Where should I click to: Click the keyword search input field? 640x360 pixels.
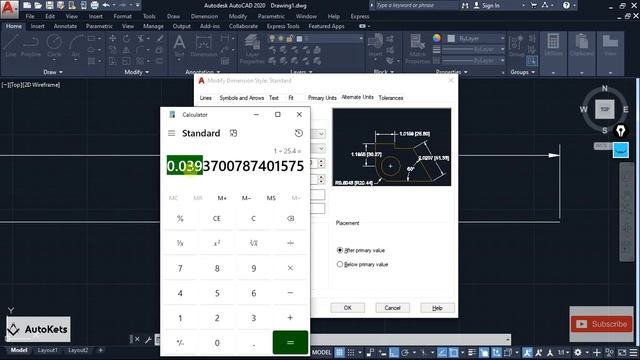pyautogui.click(x=414, y=5)
